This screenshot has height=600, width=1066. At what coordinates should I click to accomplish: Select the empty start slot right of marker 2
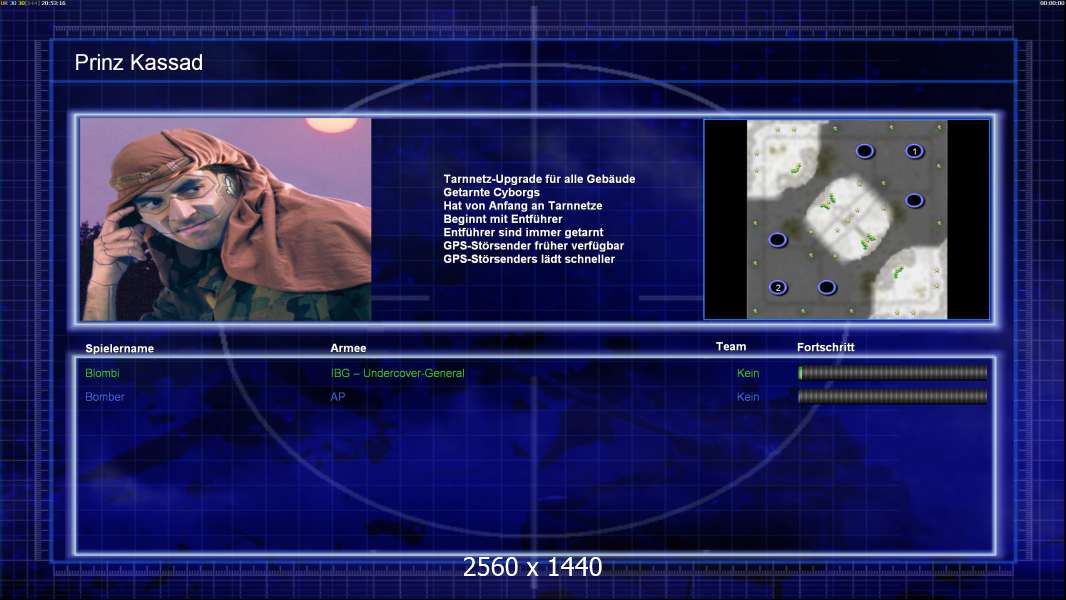click(826, 288)
